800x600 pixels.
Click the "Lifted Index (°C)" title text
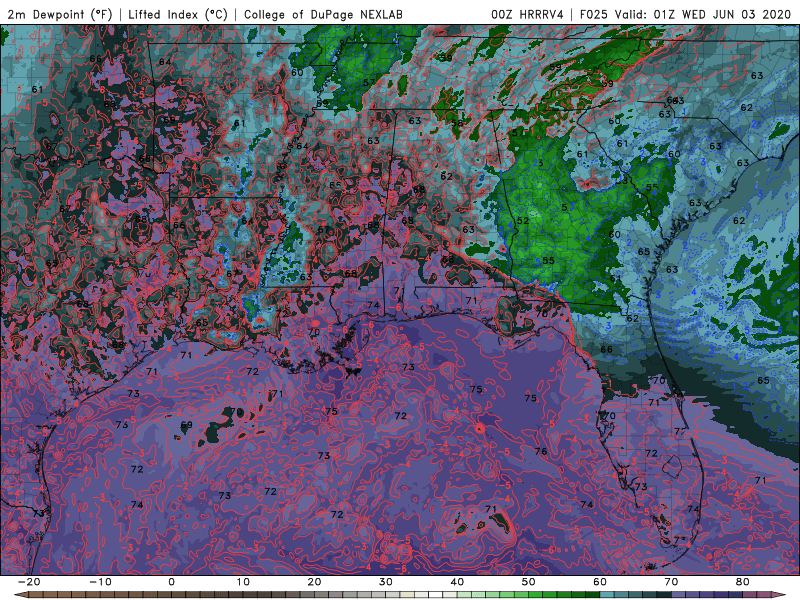pyautogui.click(x=178, y=14)
